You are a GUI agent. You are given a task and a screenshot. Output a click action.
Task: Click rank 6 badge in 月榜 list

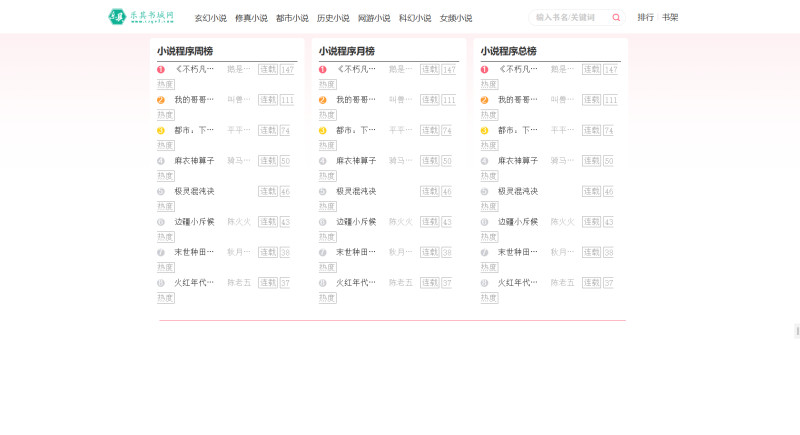click(322, 222)
